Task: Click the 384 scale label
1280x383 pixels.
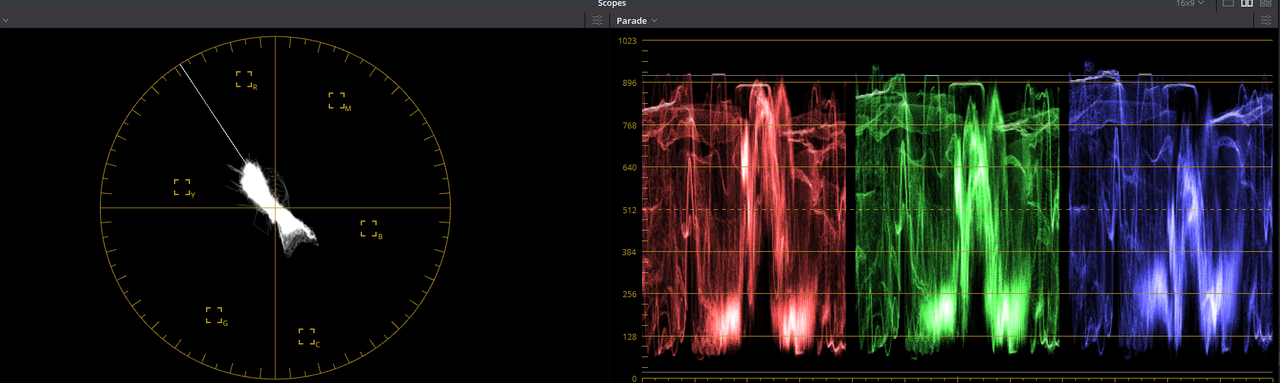Action: pos(629,252)
